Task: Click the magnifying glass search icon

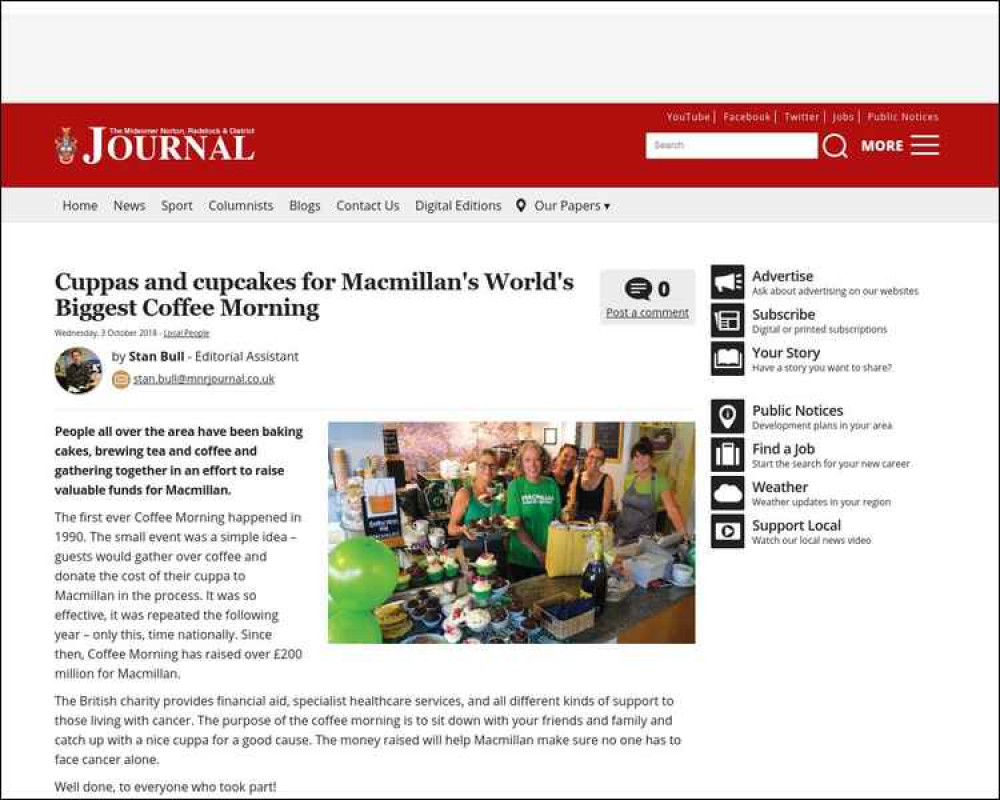Action: 835,145
